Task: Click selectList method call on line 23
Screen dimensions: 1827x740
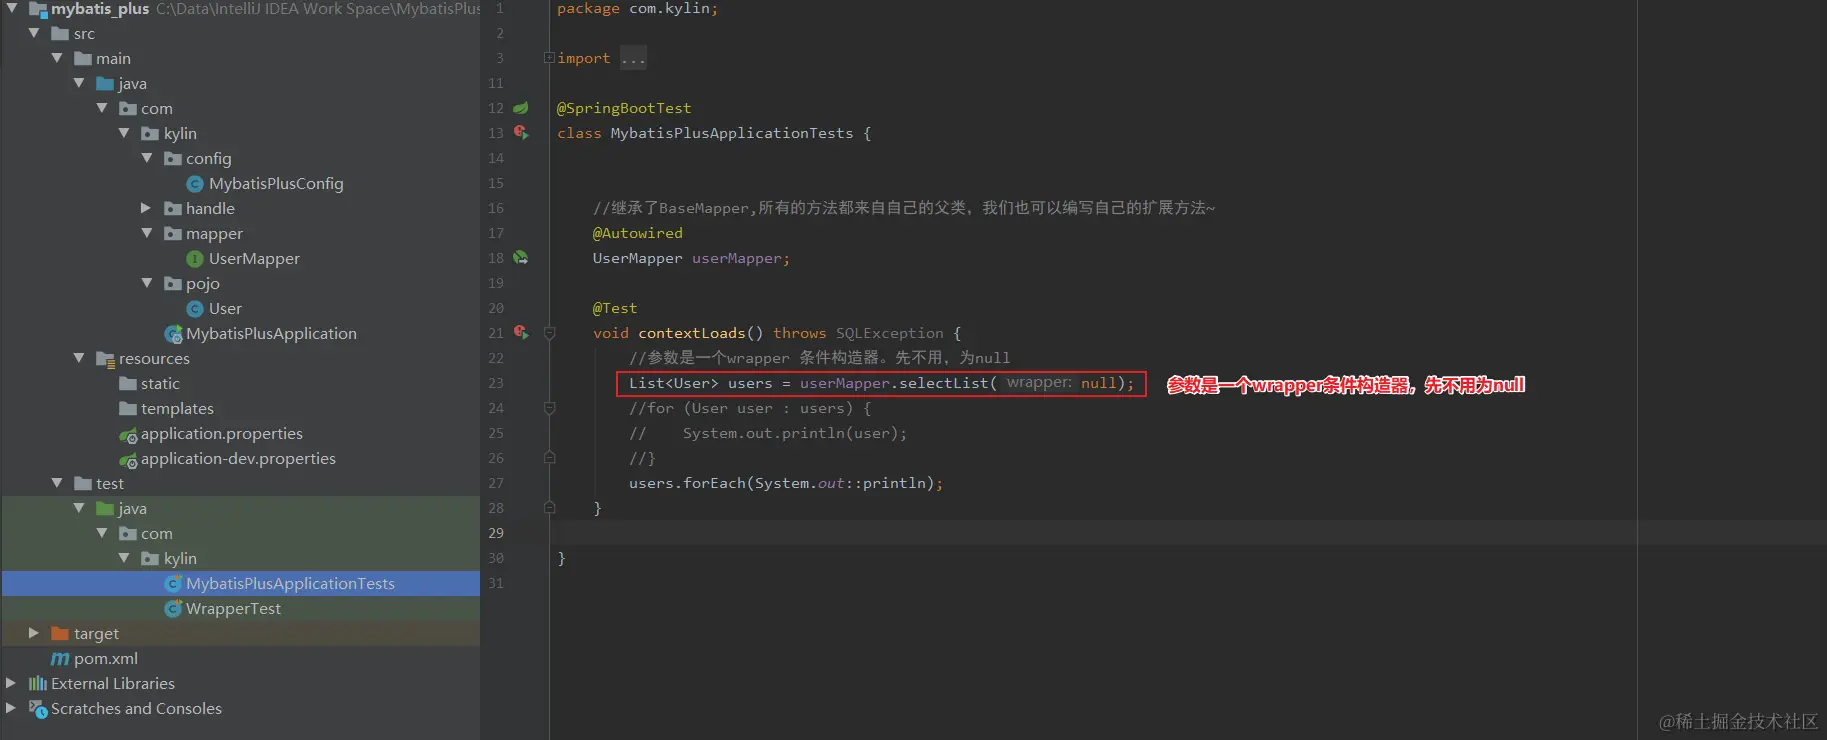Action: click(943, 383)
